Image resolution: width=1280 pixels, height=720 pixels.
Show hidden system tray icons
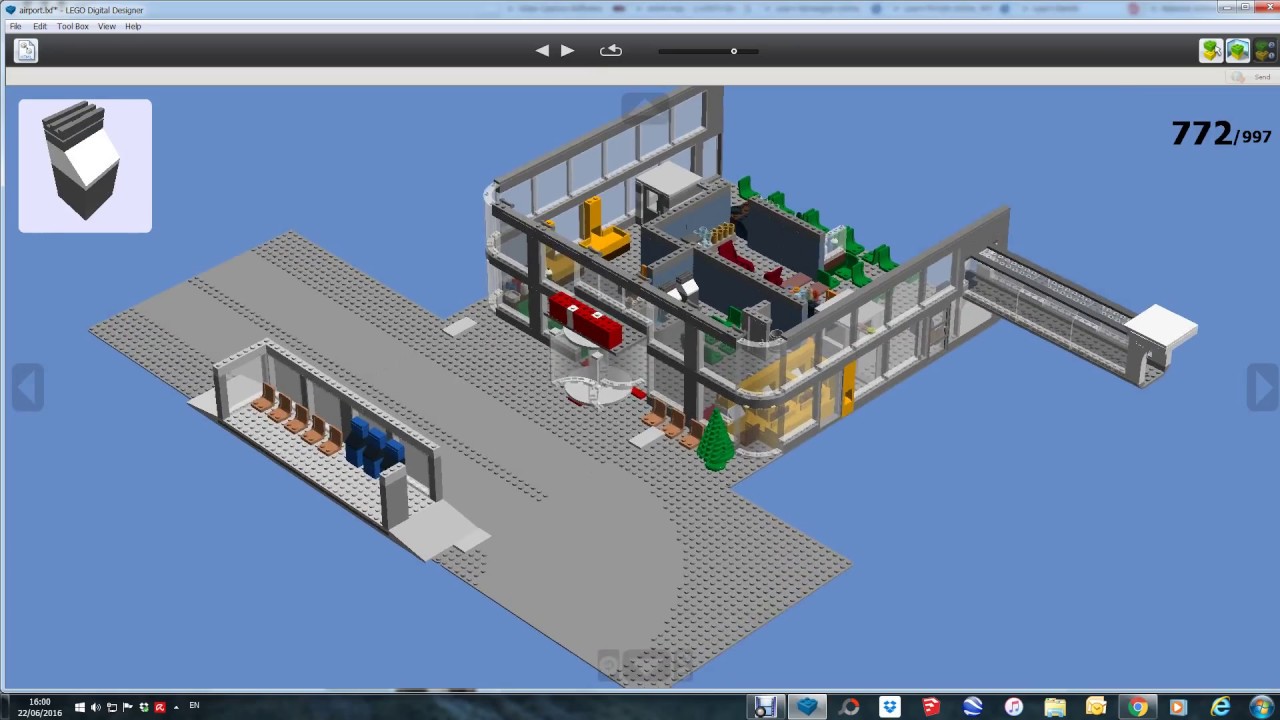click(175, 707)
